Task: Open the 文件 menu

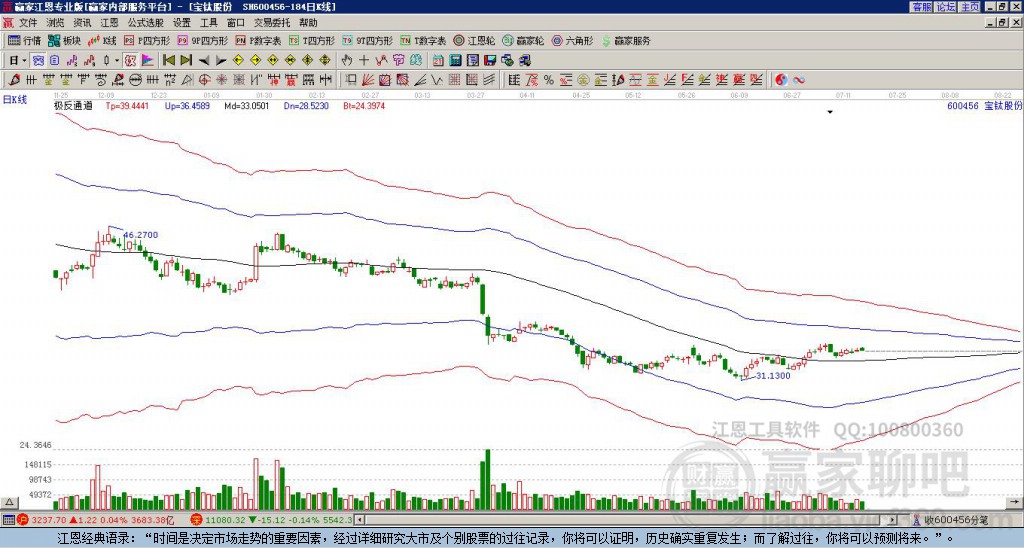Action: point(28,23)
